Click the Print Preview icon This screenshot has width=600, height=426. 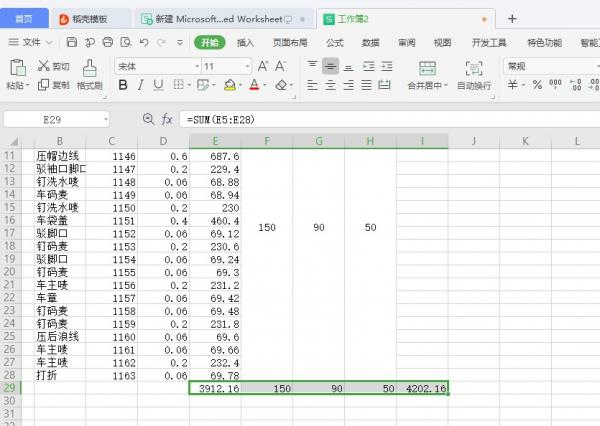click(x=126, y=42)
